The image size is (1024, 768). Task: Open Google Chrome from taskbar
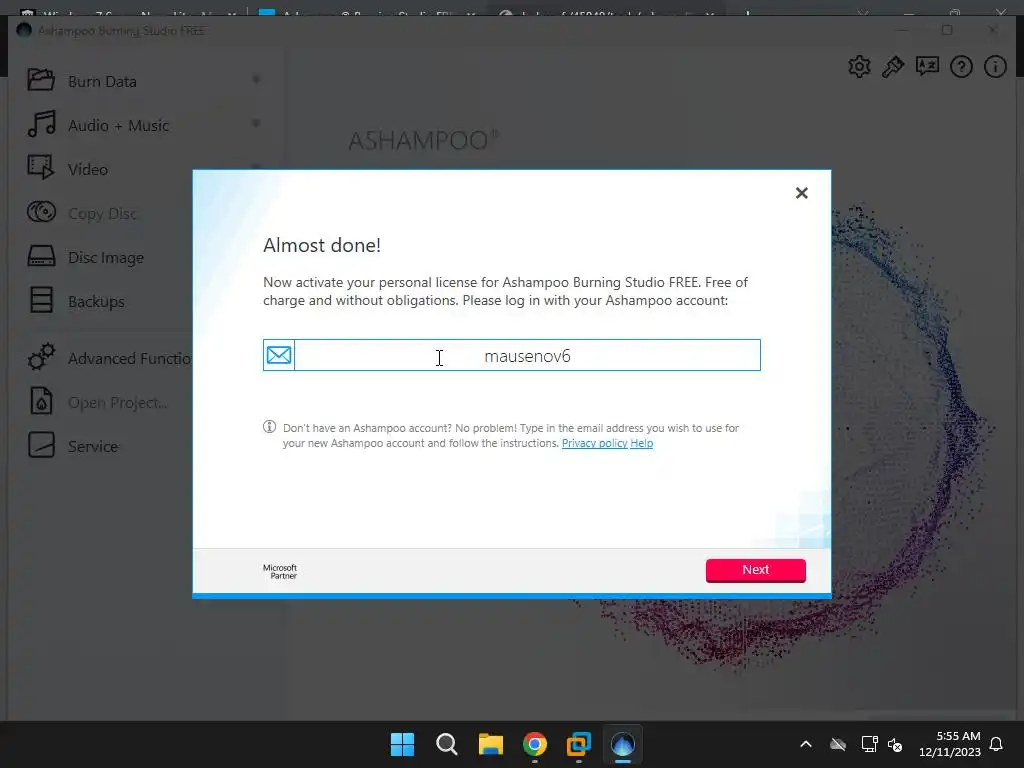(535, 744)
